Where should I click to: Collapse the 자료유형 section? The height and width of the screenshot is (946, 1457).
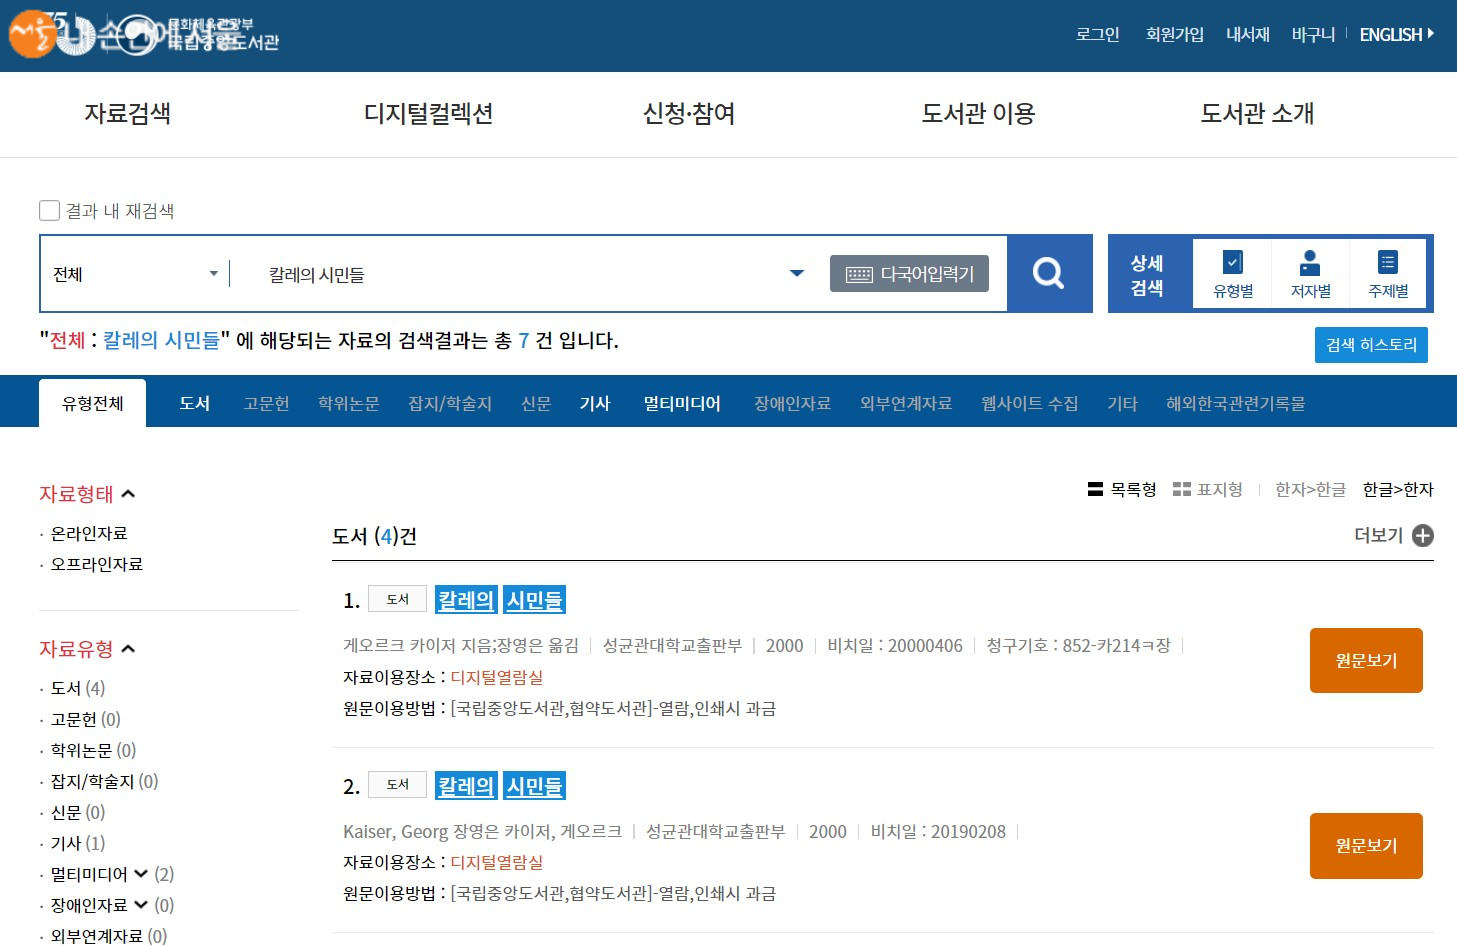[x=128, y=649]
